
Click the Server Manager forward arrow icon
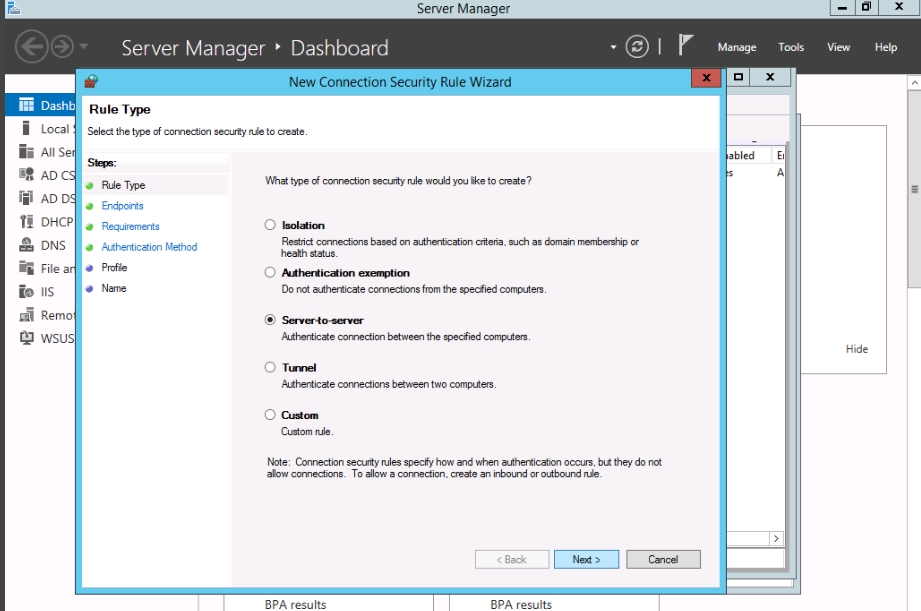[x=62, y=46]
